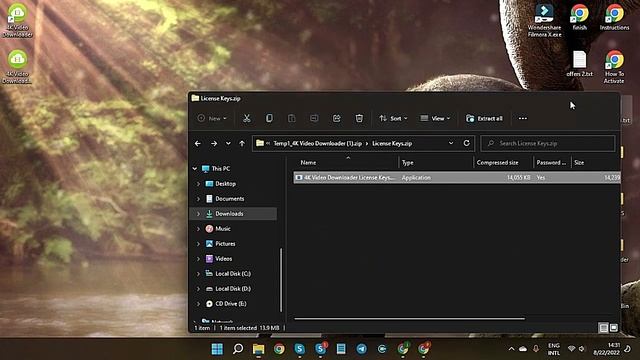Open taskbar Search magnifier icon
Image resolution: width=640 pixels, height=360 pixels.
click(x=238, y=349)
